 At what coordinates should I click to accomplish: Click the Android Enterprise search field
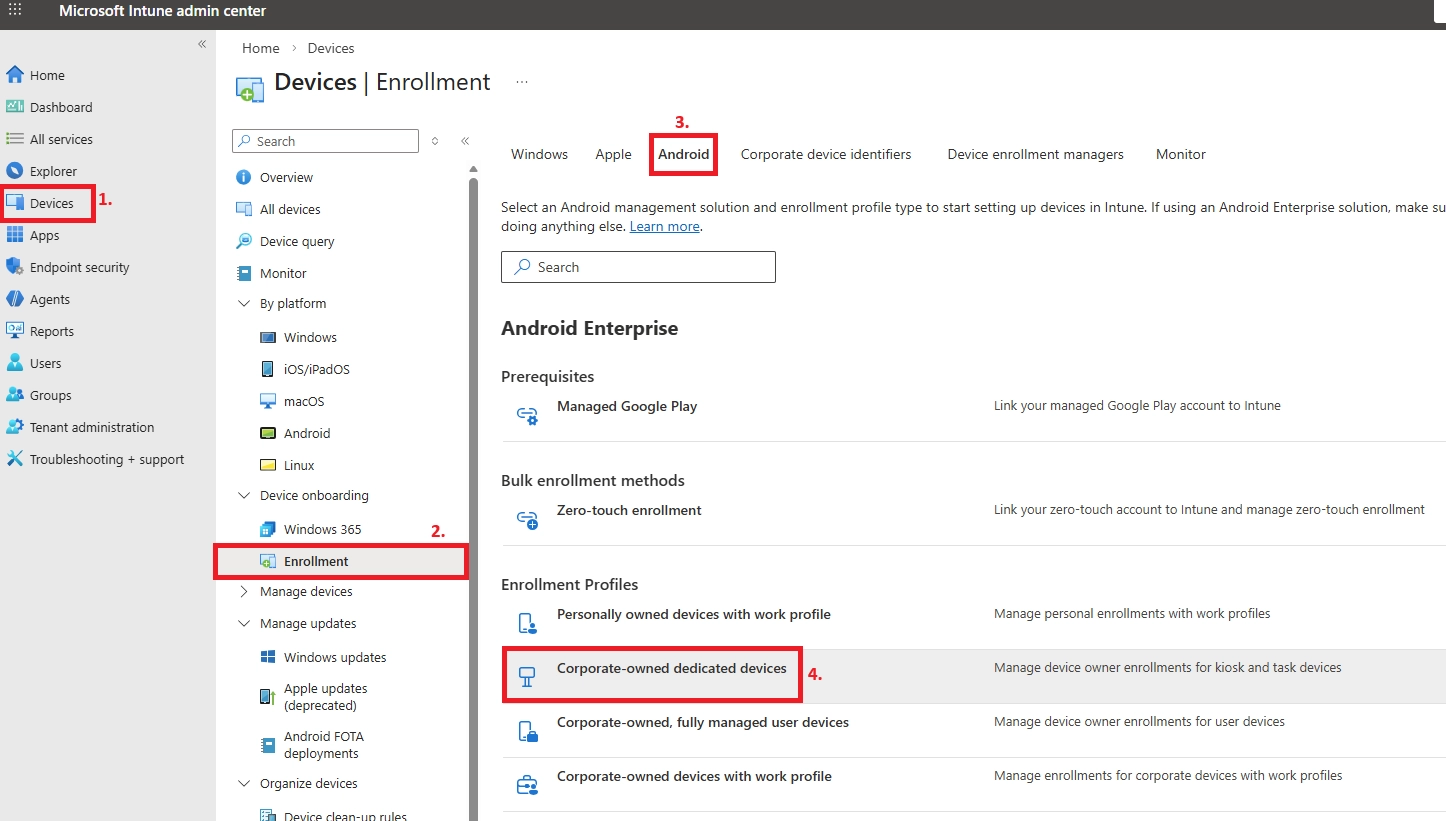638,267
